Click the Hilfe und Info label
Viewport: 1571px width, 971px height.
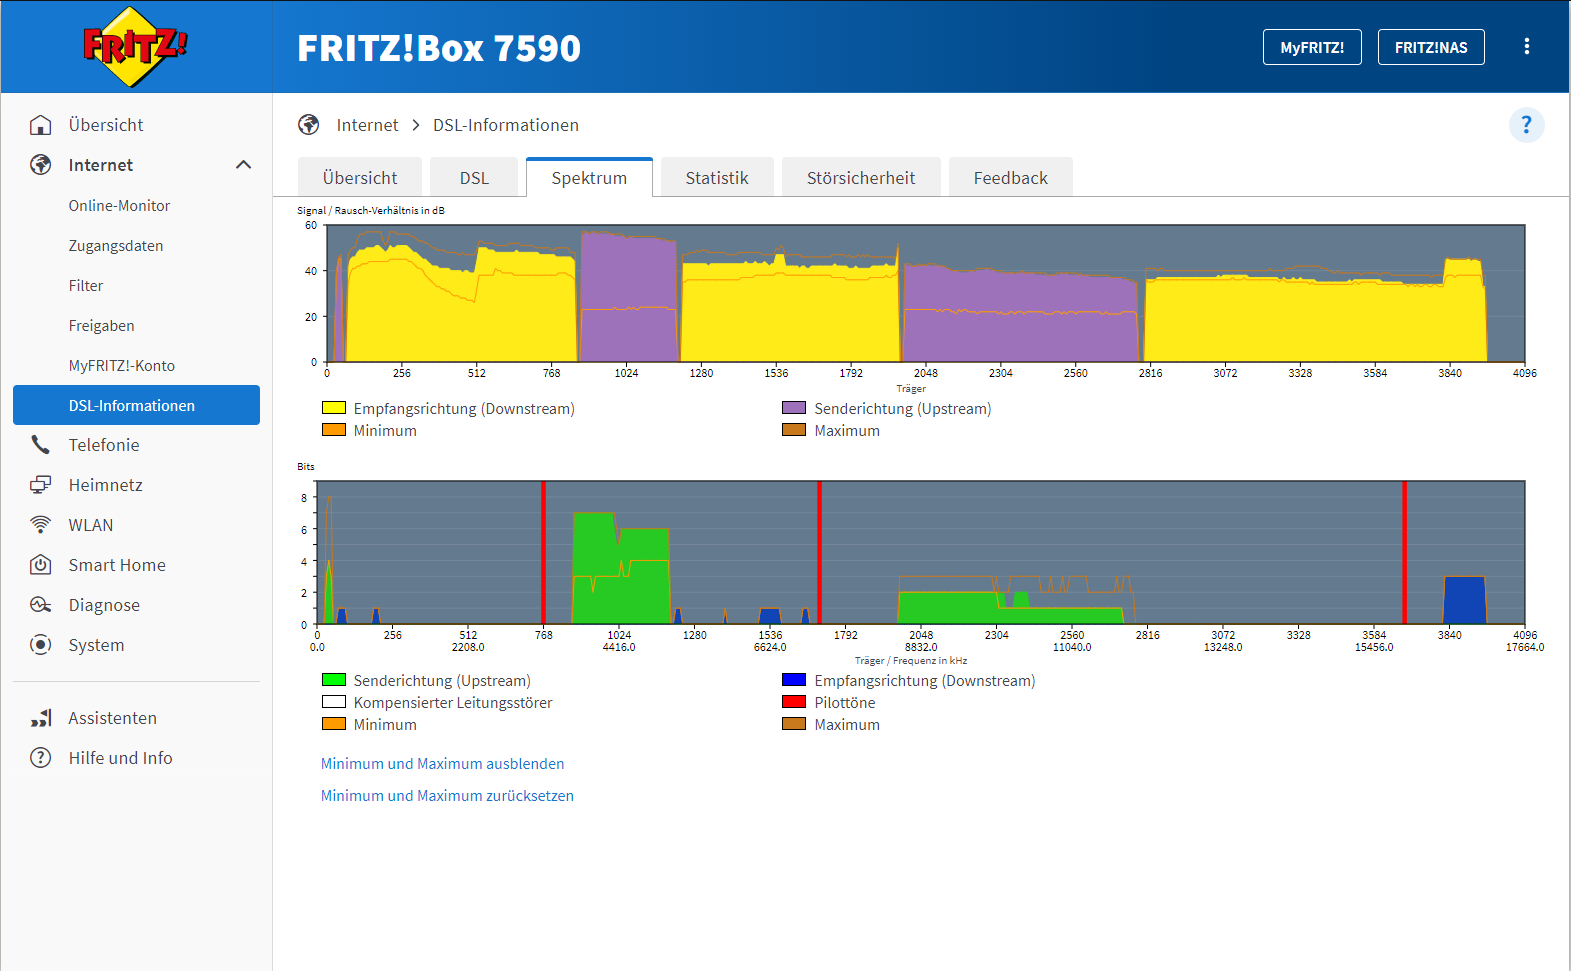tap(120, 758)
